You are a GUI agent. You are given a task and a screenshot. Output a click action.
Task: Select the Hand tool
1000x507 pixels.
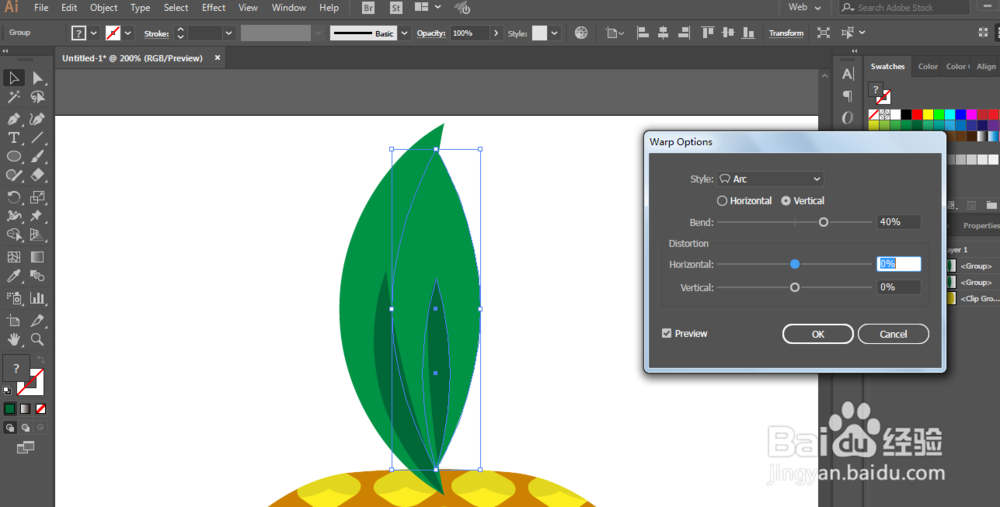coord(13,339)
